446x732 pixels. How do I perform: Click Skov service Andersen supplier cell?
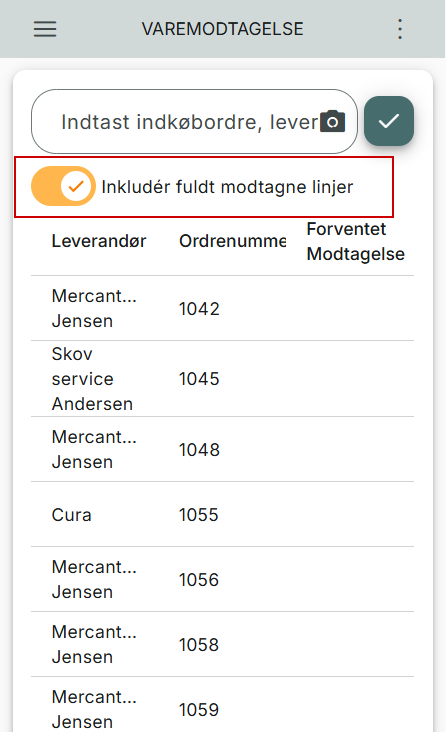(x=92, y=379)
